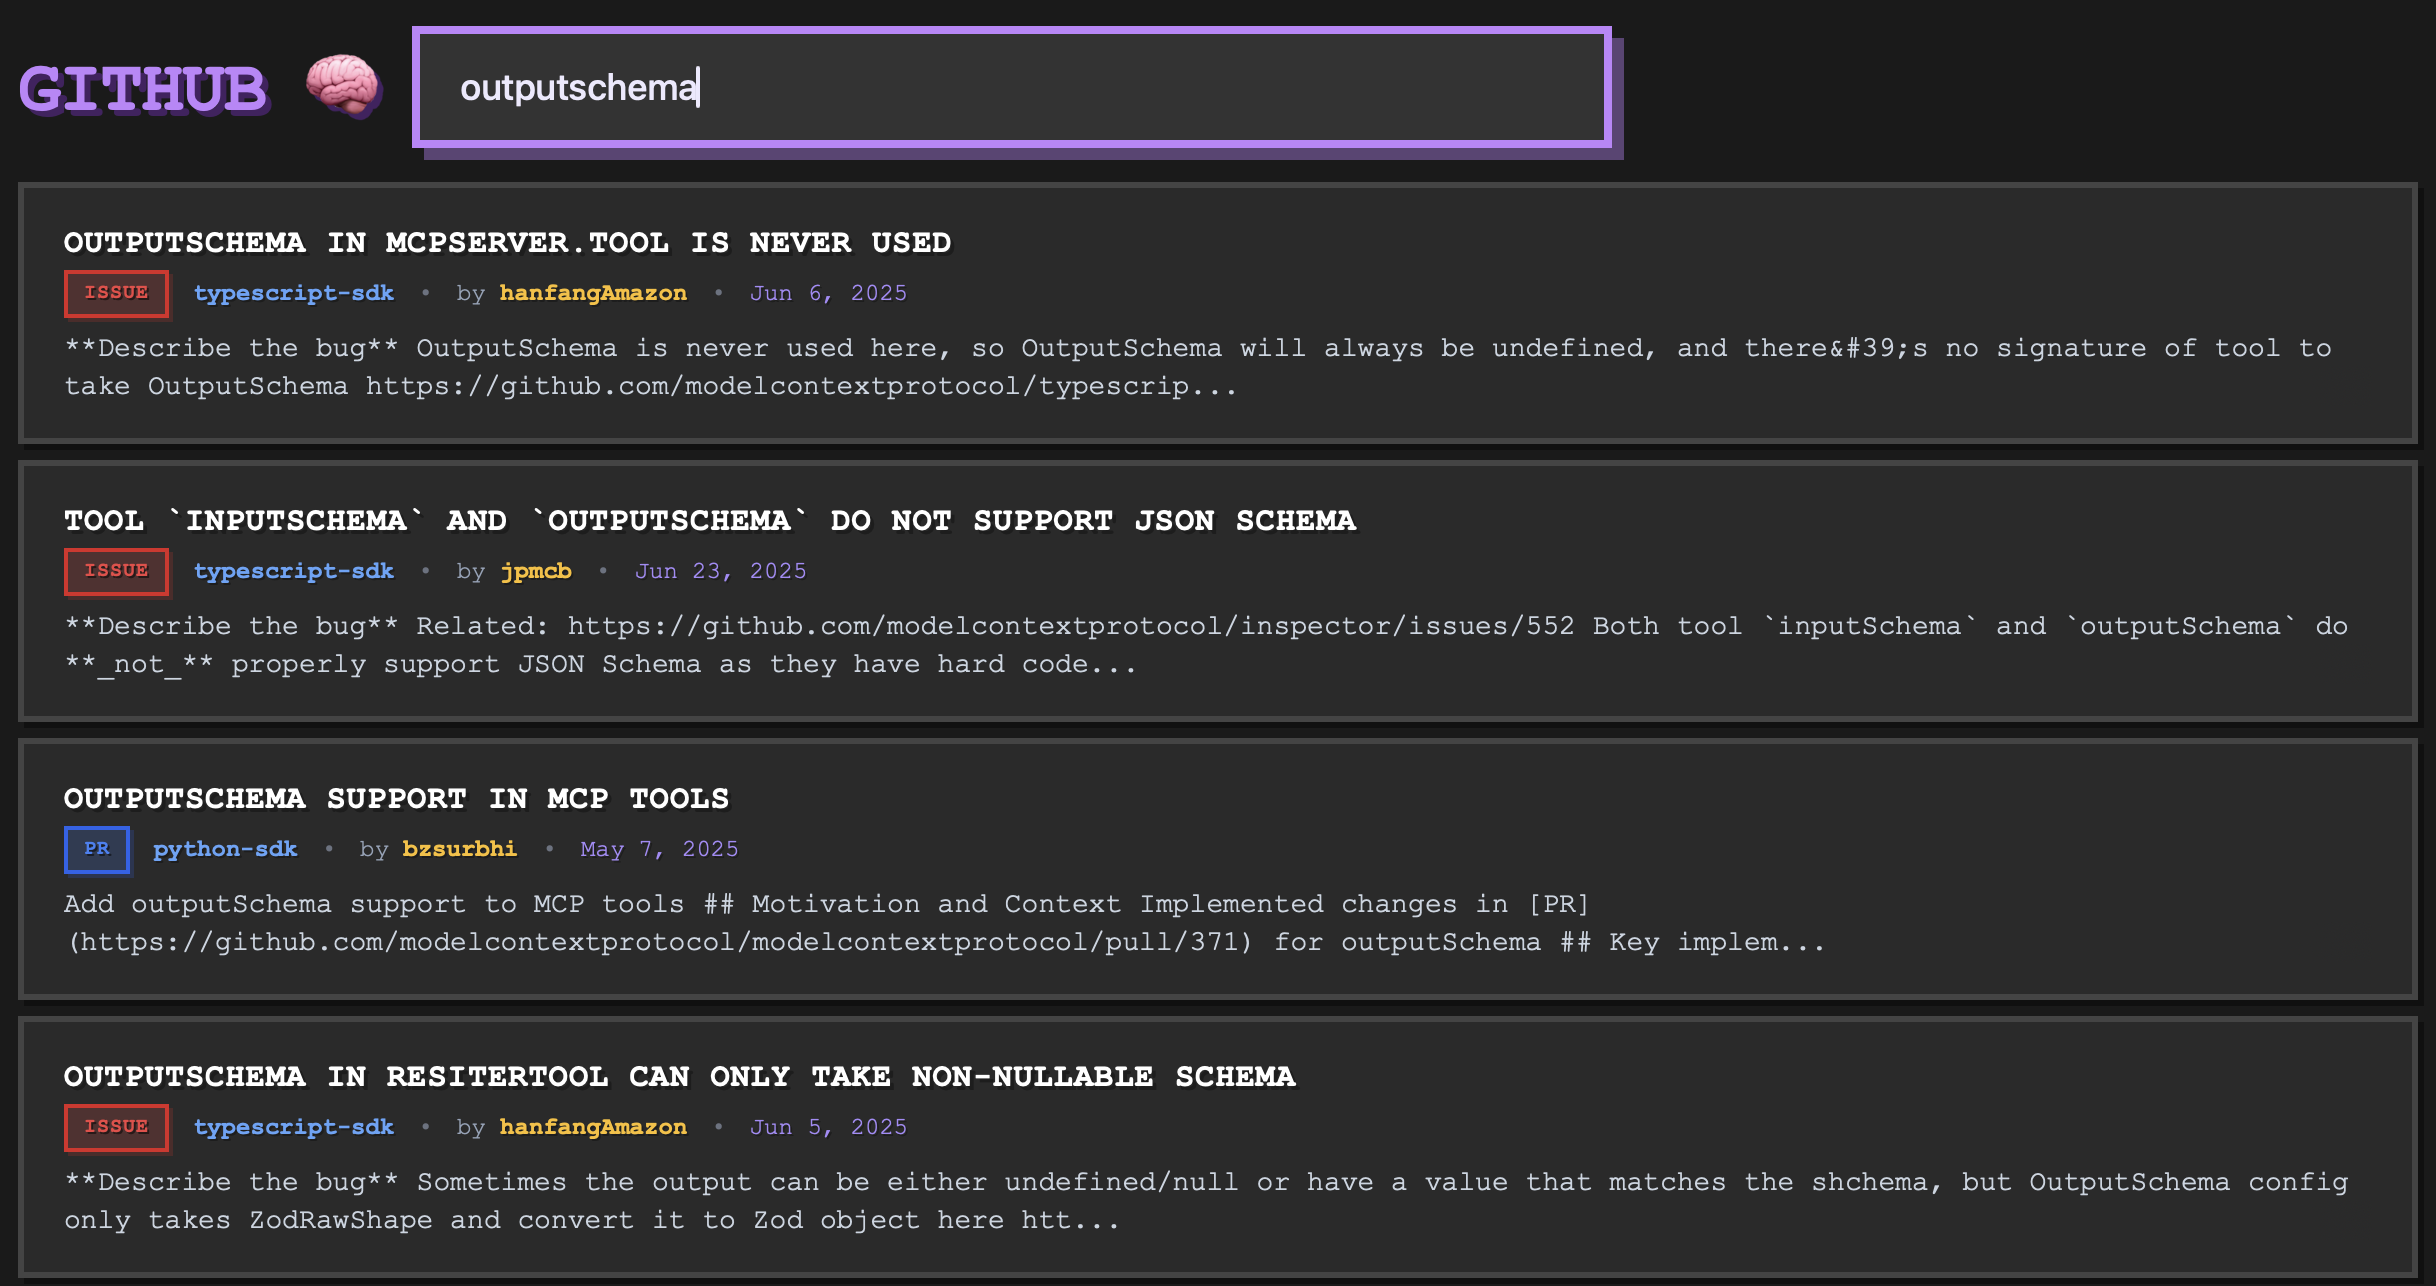Click the Jun 23, 2025 date
This screenshot has width=2436, height=1286.
[720, 571]
